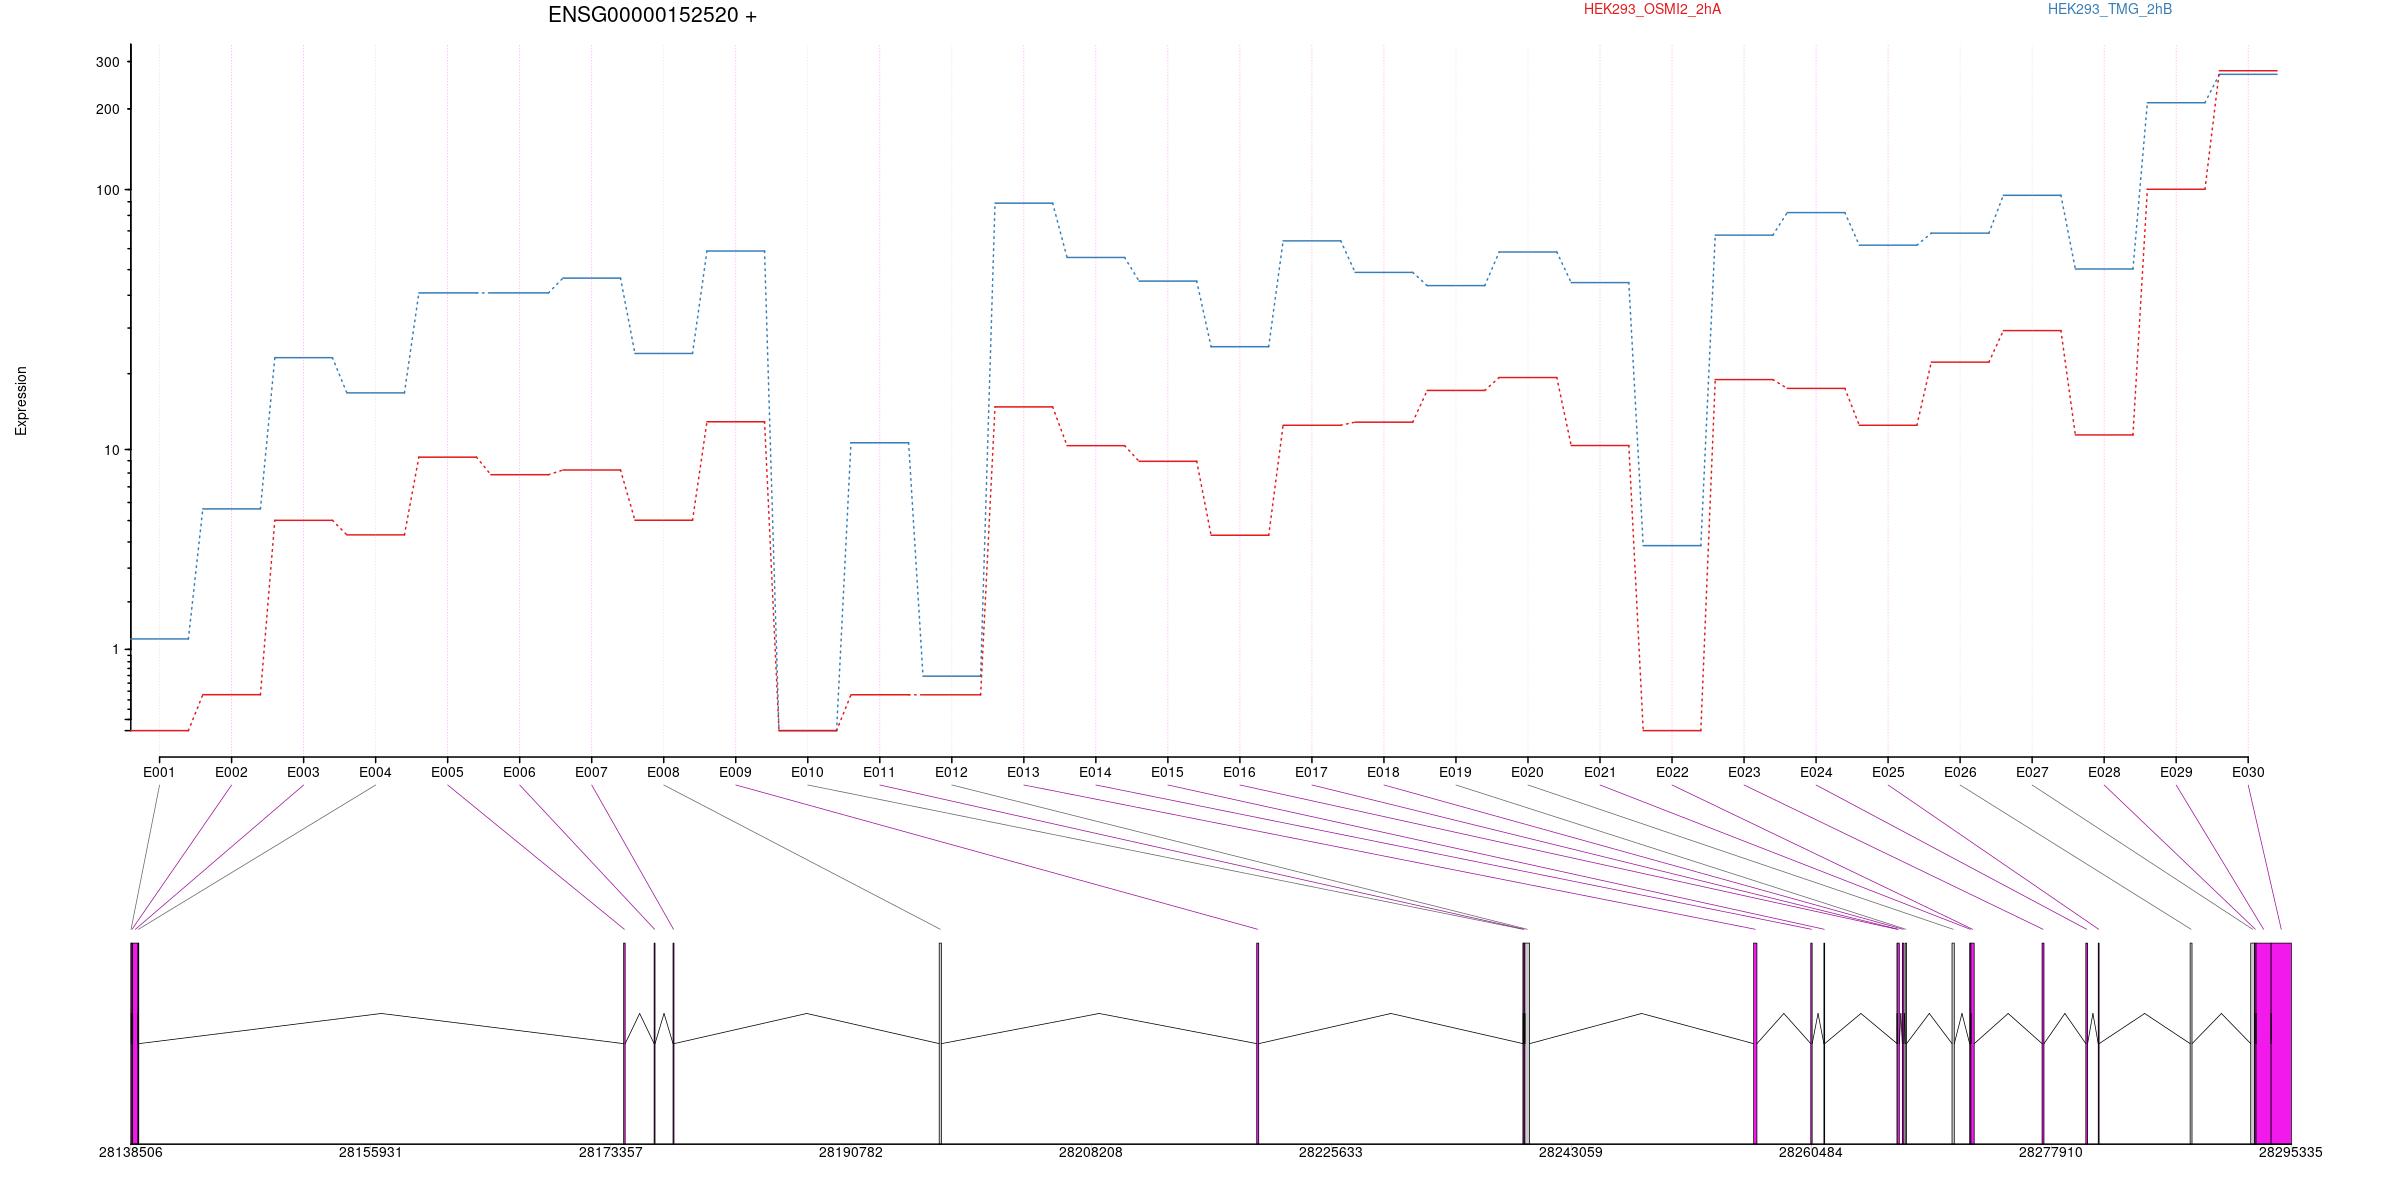The height and width of the screenshot is (1200, 2400).
Task: Select exon label E024
Action: pos(1816,772)
